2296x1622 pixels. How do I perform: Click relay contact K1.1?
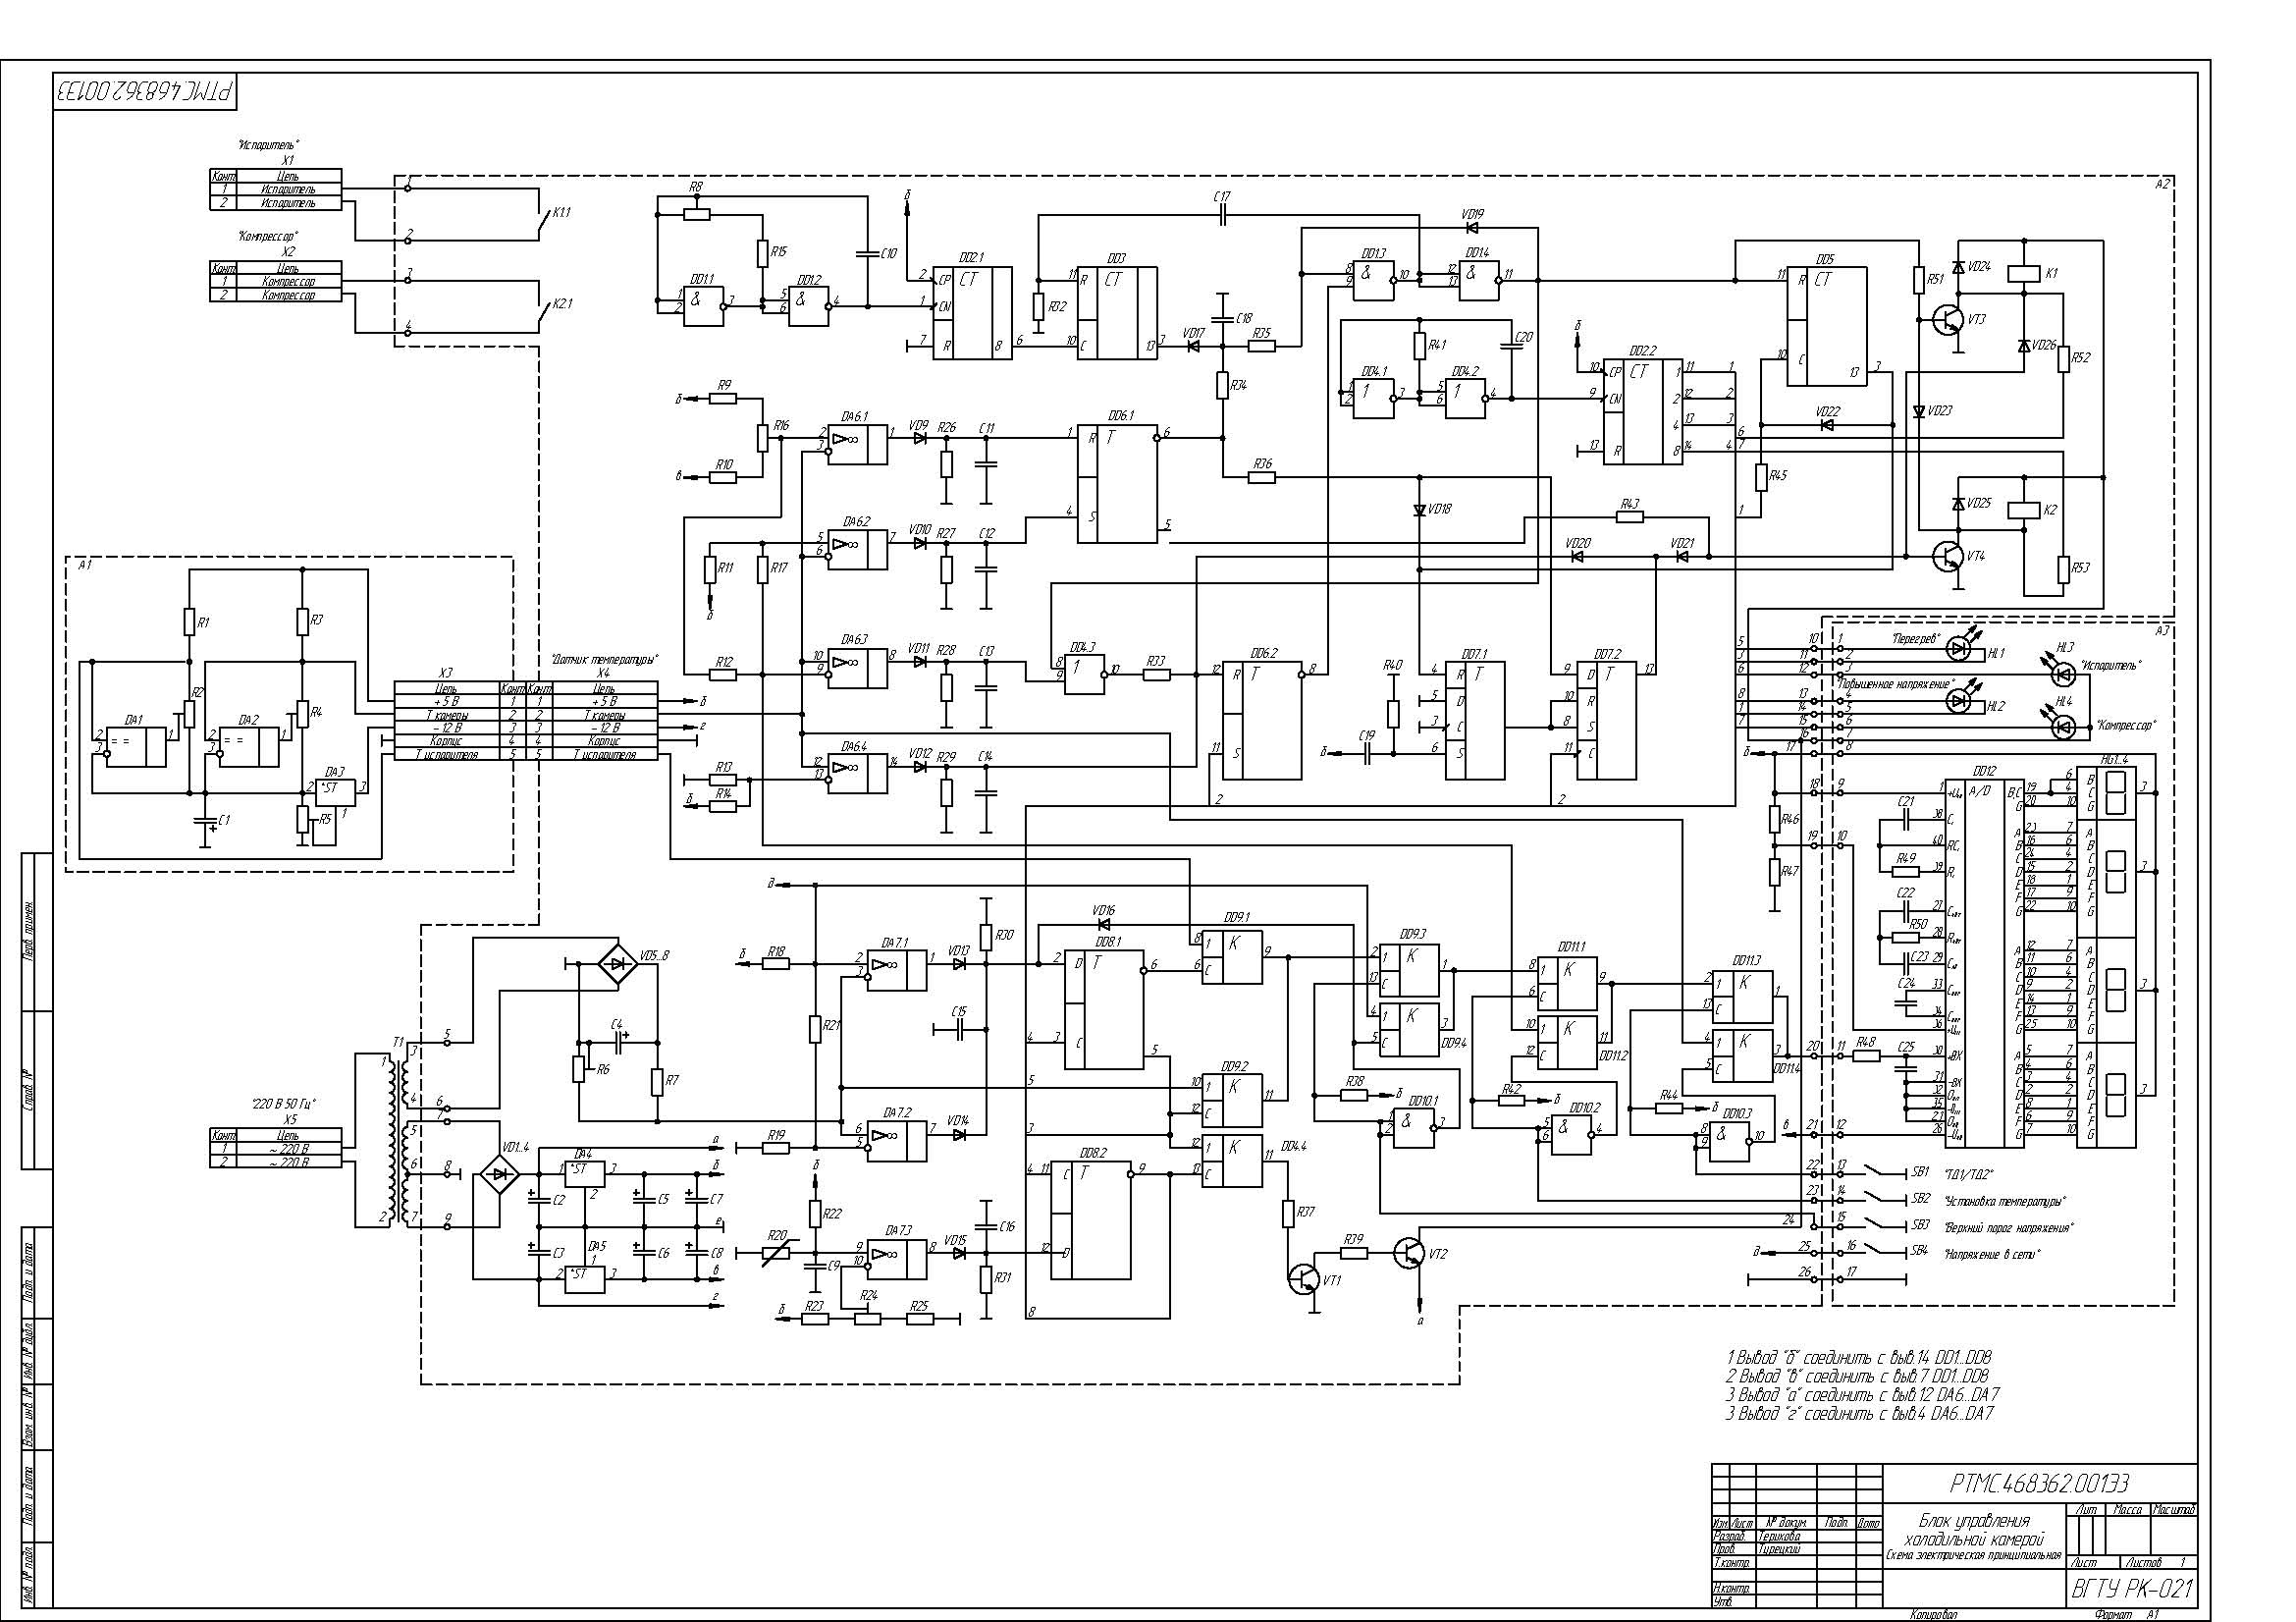tap(542, 222)
